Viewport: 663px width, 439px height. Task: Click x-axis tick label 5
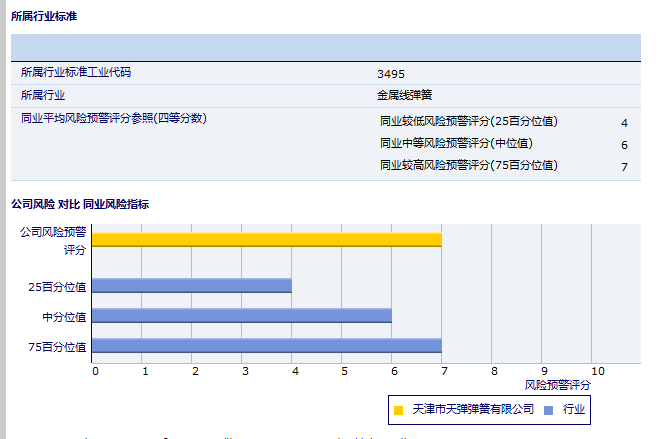click(x=345, y=371)
